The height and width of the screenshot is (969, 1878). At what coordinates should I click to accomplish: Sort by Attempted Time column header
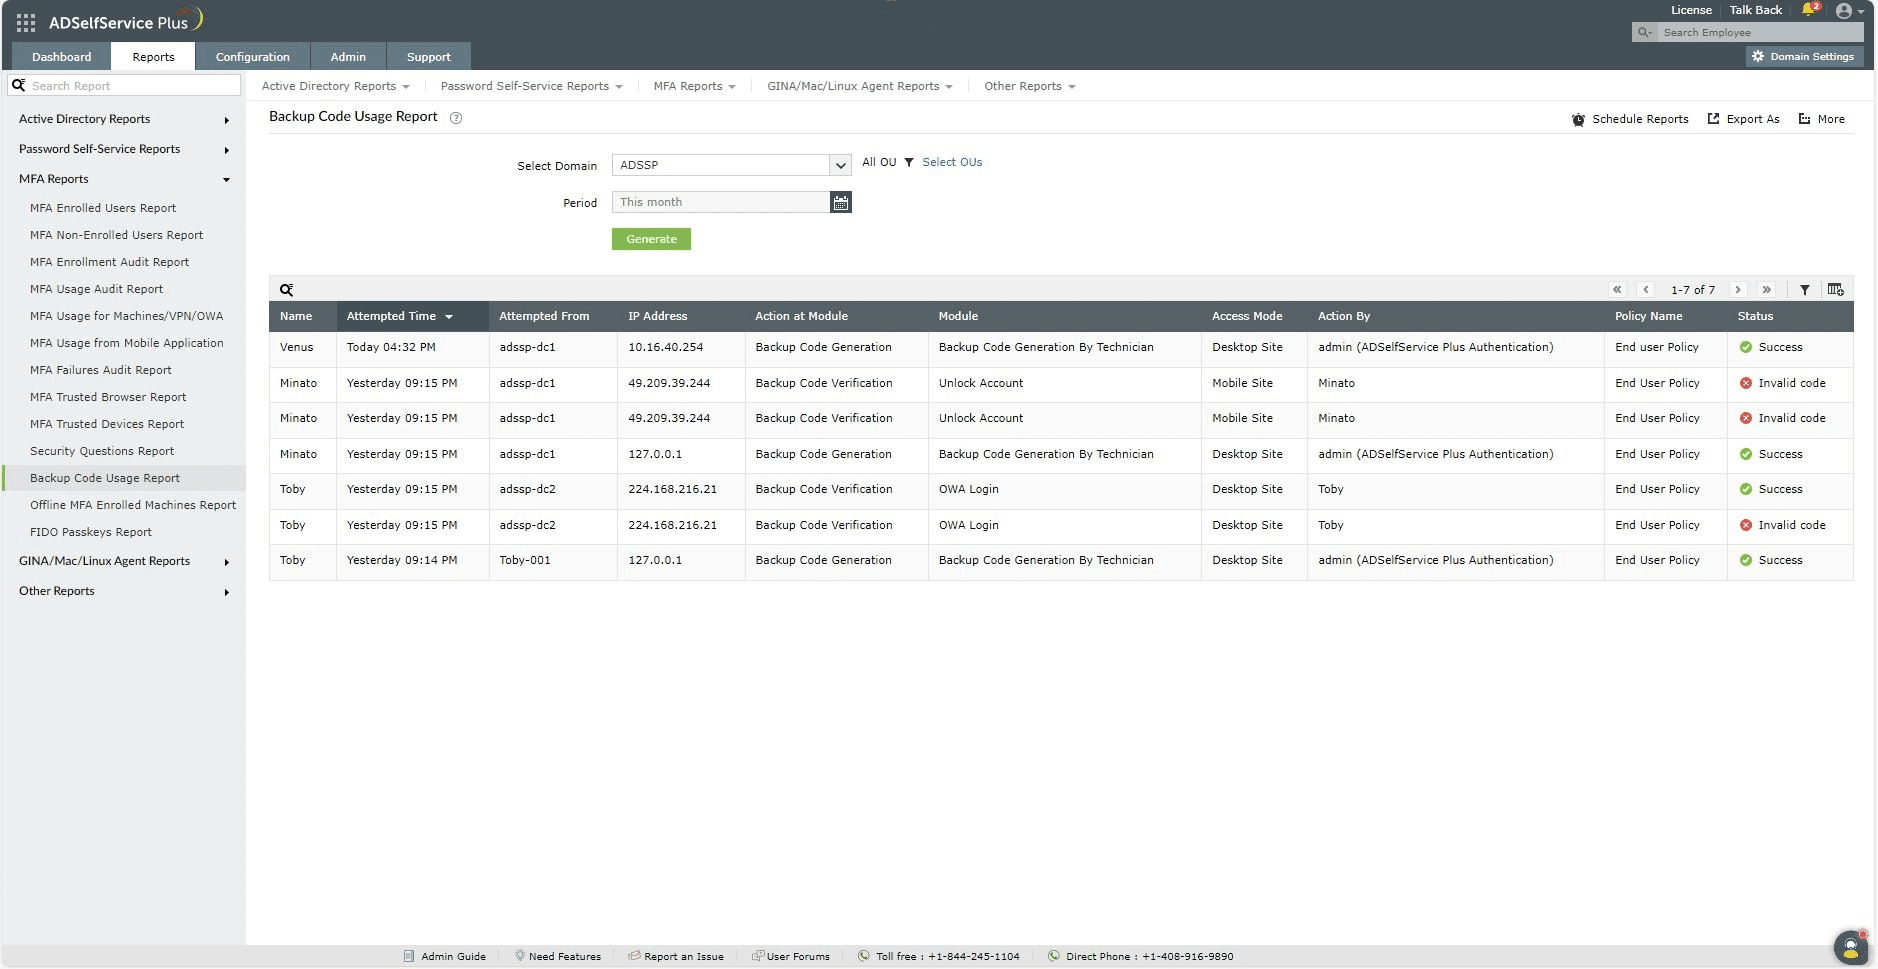pyautogui.click(x=400, y=316)
